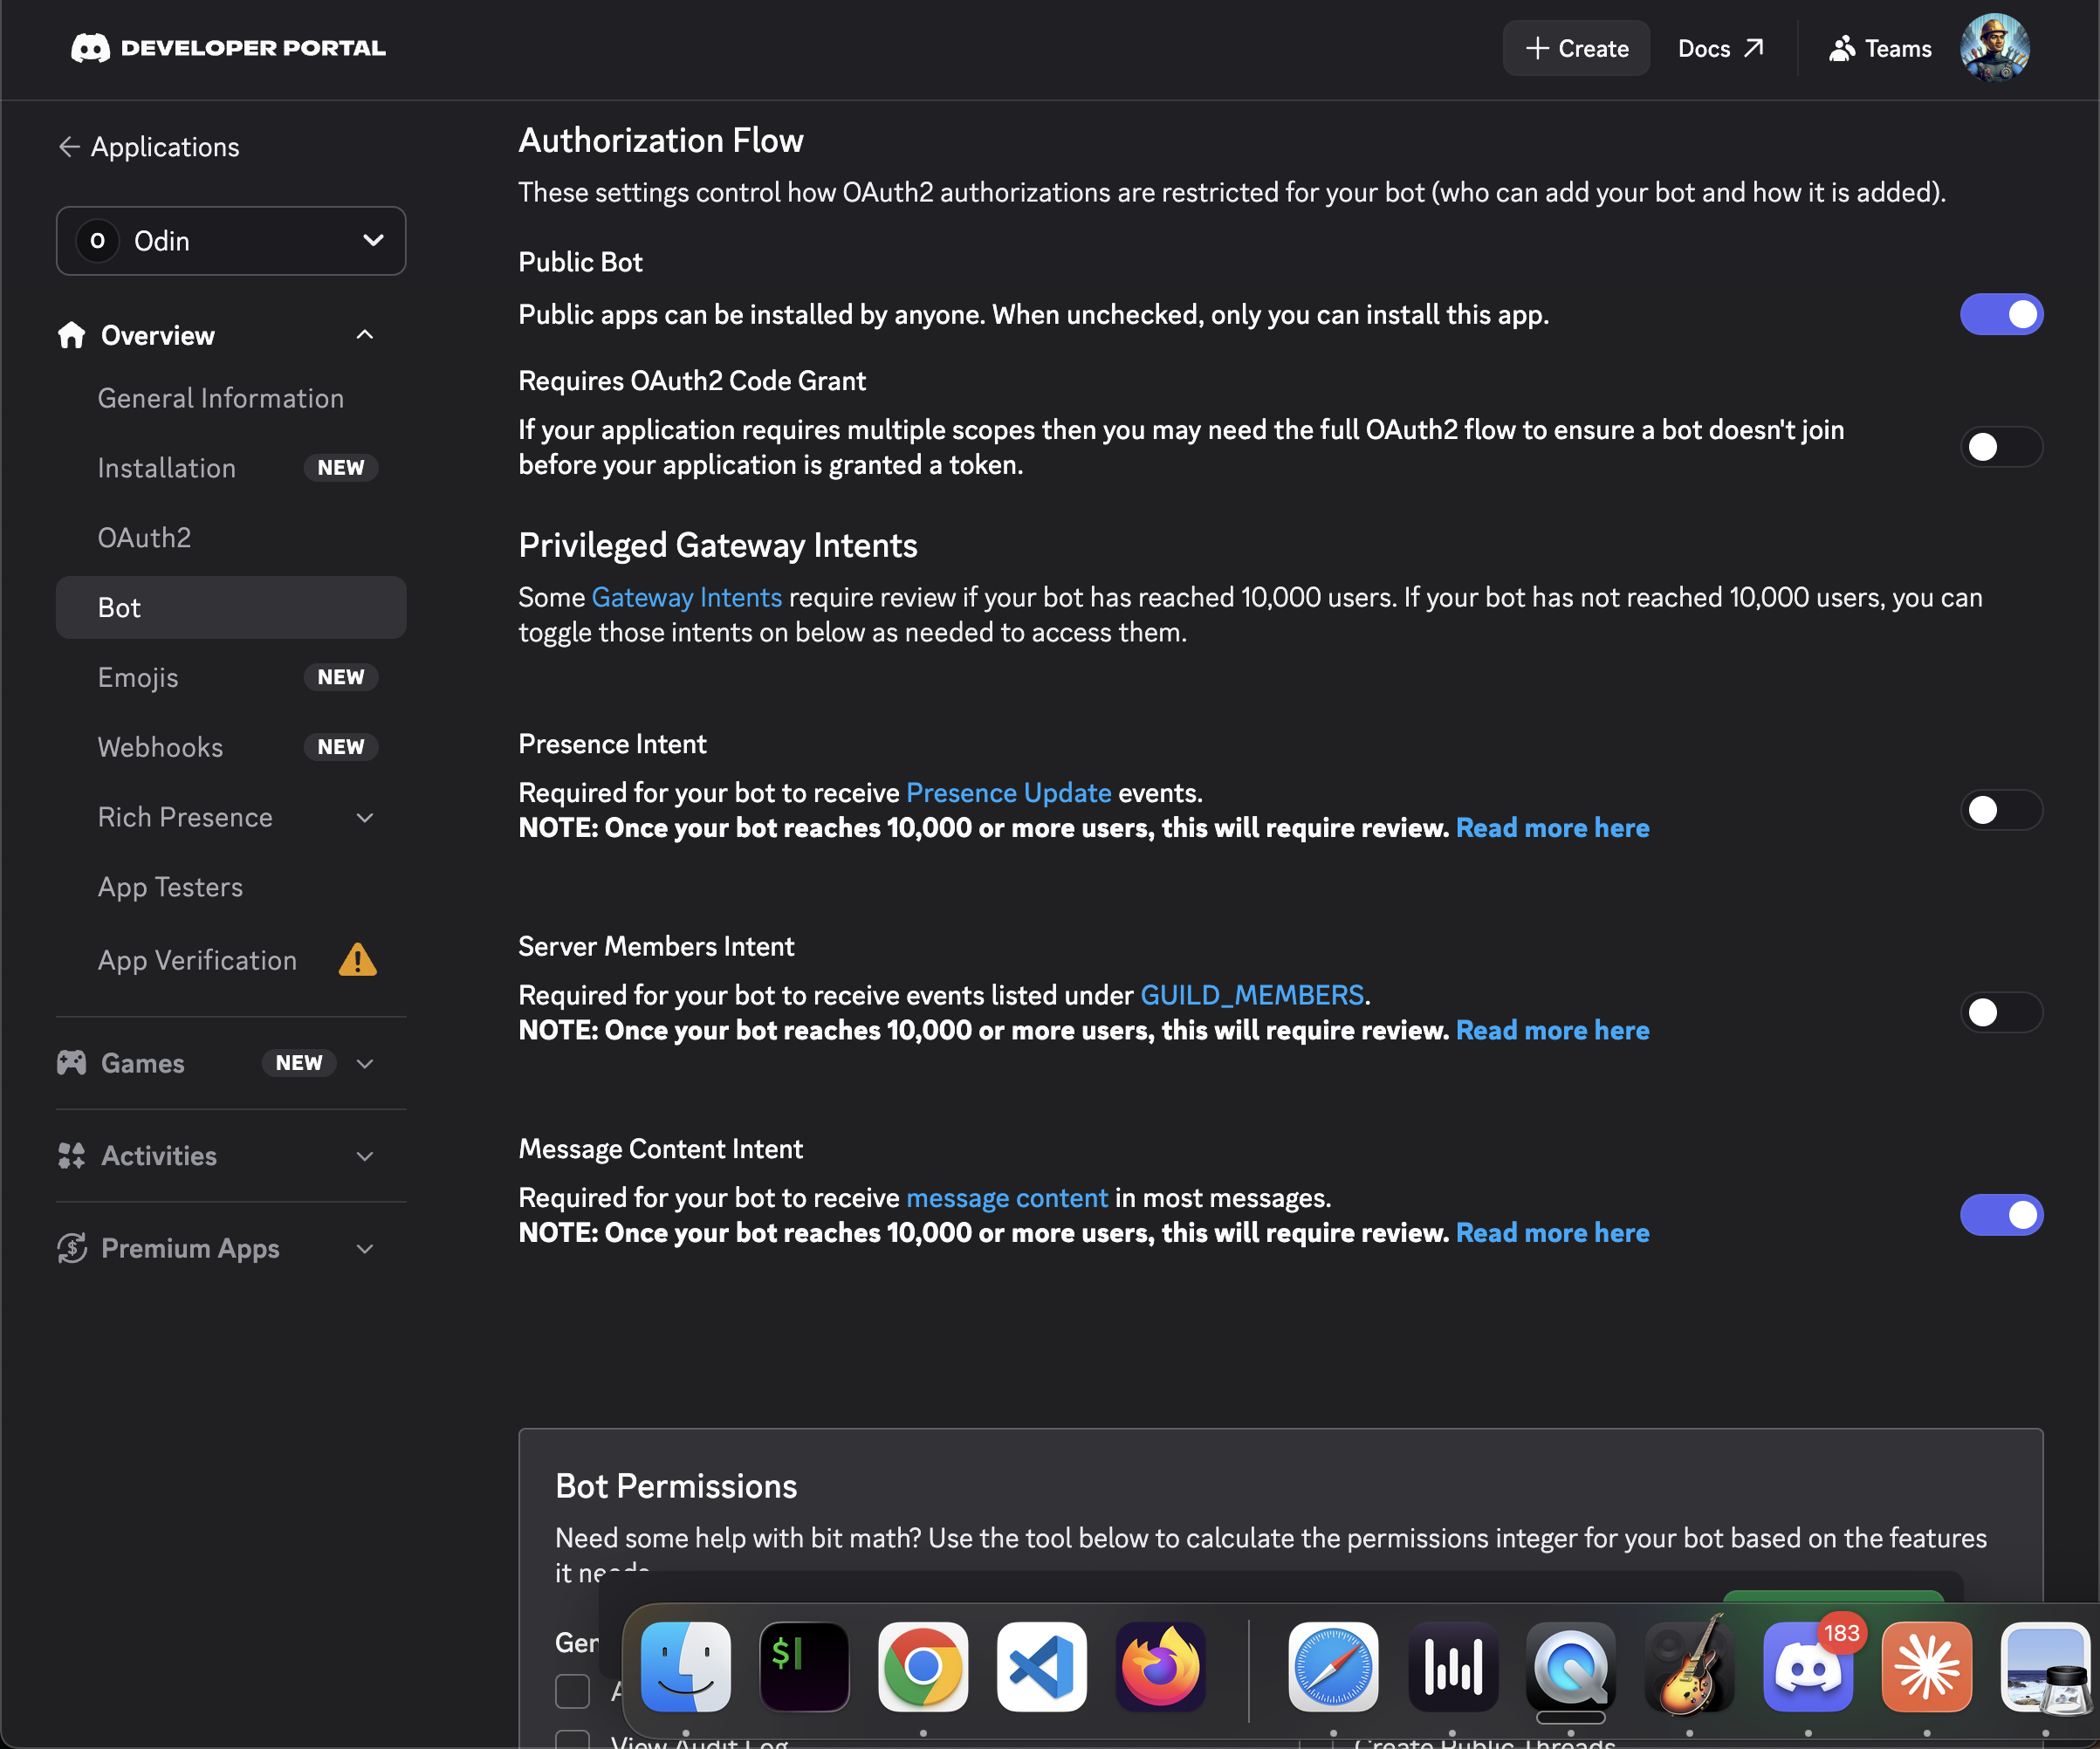Click the Privileged Gateway Intents heading
This screenshot has width=2100, height=1749.
click(718, 545)
